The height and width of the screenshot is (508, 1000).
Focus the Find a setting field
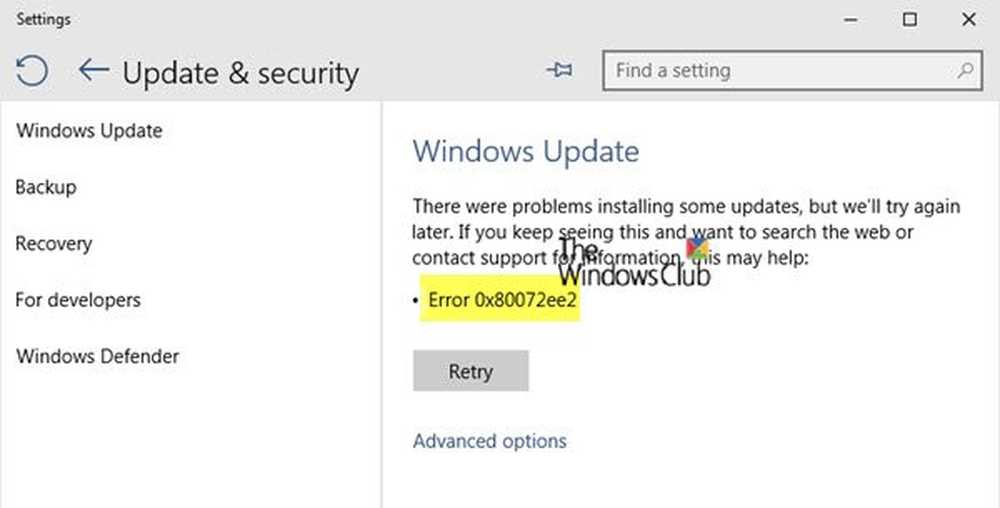780,71
